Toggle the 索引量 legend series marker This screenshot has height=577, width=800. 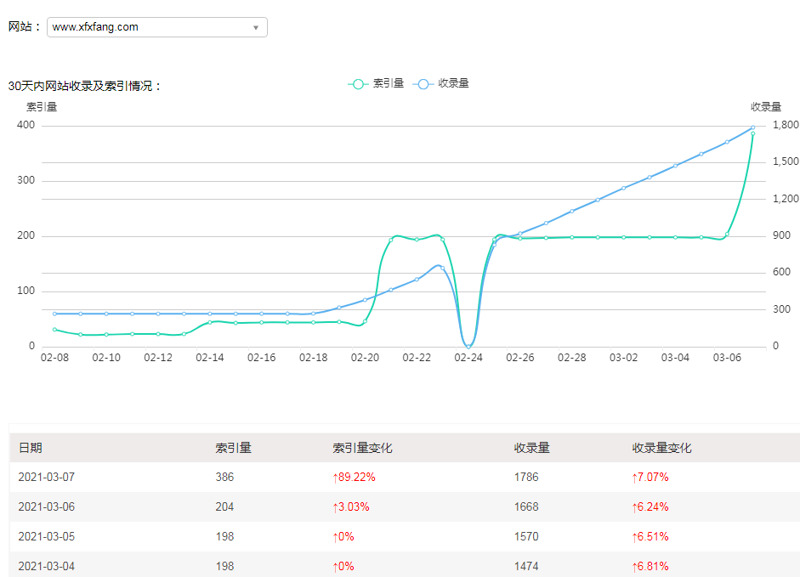[x=359, y=84]
